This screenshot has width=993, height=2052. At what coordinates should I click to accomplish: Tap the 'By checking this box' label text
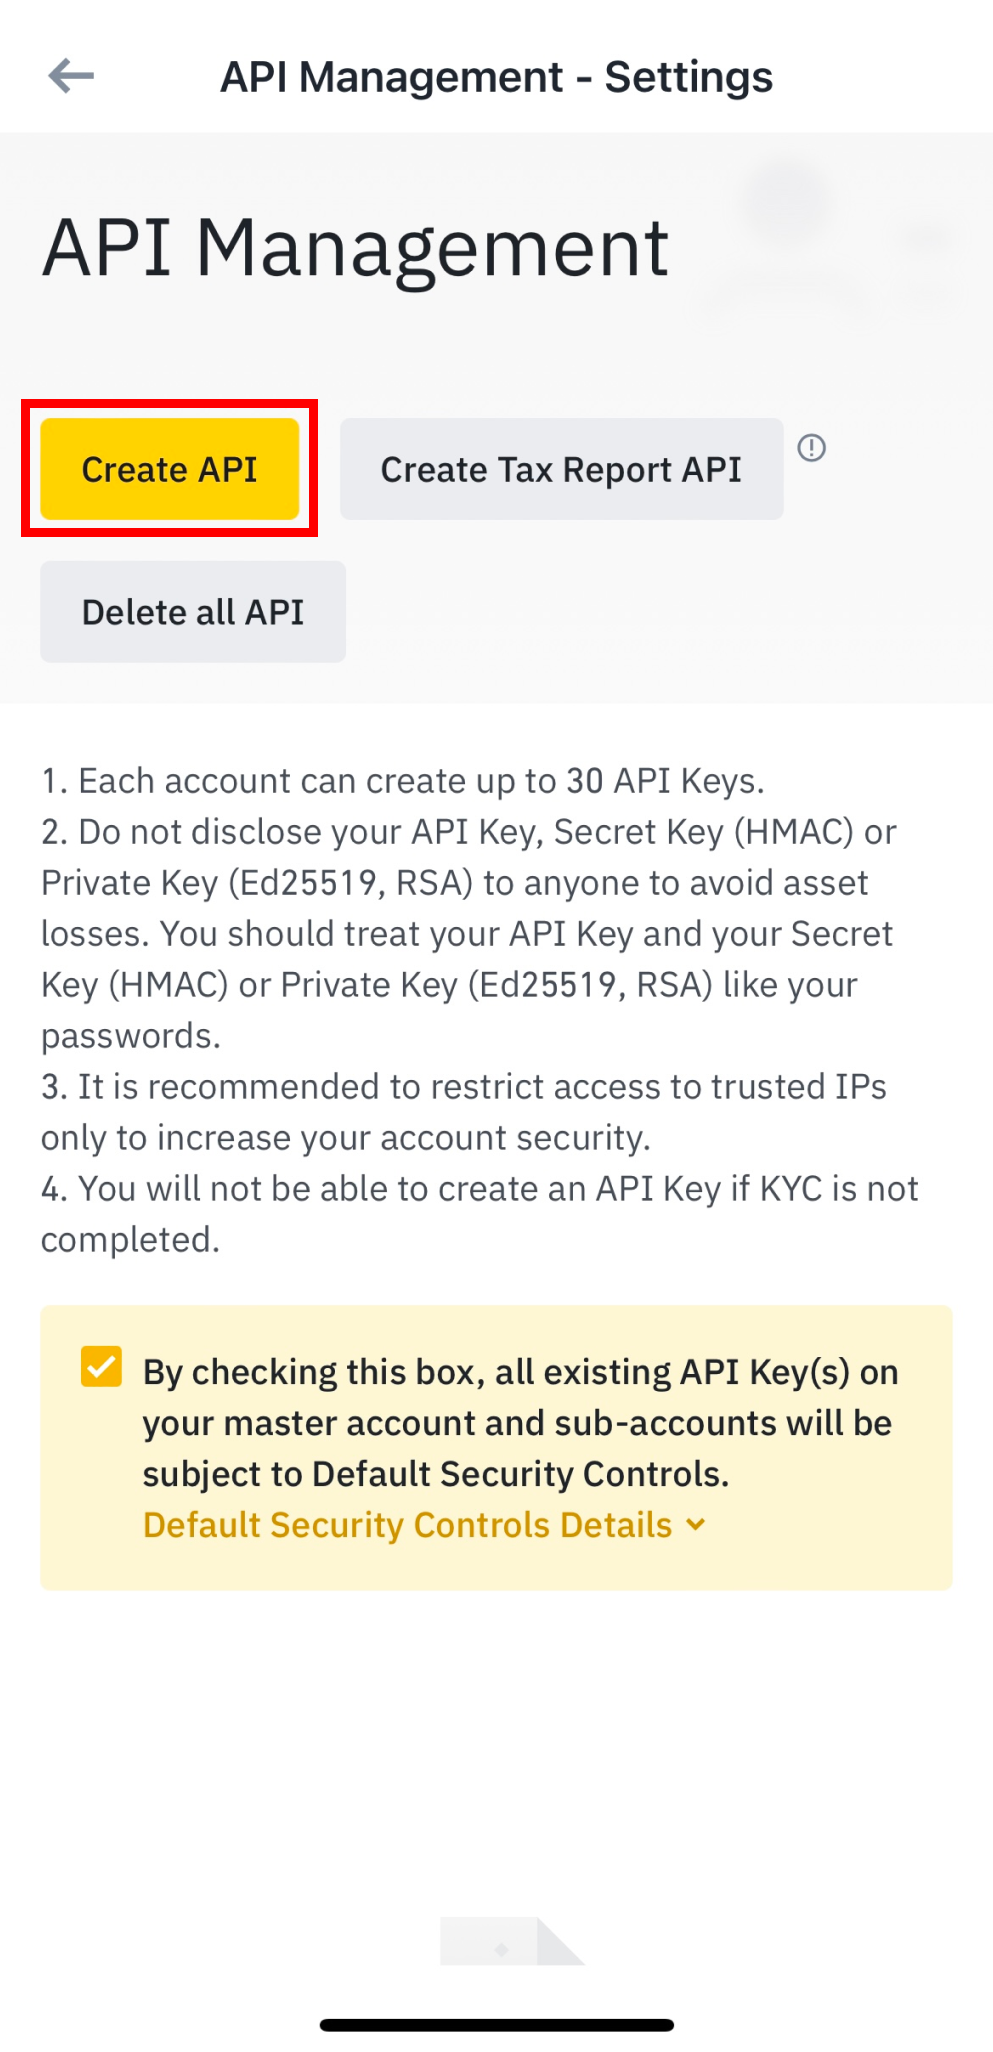pos(520,1372)
